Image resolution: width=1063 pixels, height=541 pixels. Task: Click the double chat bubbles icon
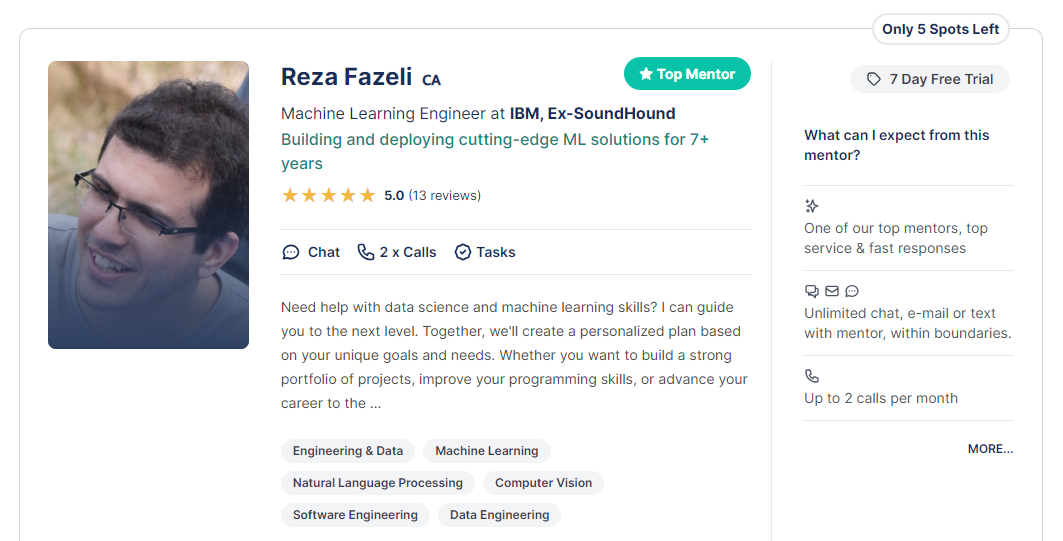click(811, 291)
